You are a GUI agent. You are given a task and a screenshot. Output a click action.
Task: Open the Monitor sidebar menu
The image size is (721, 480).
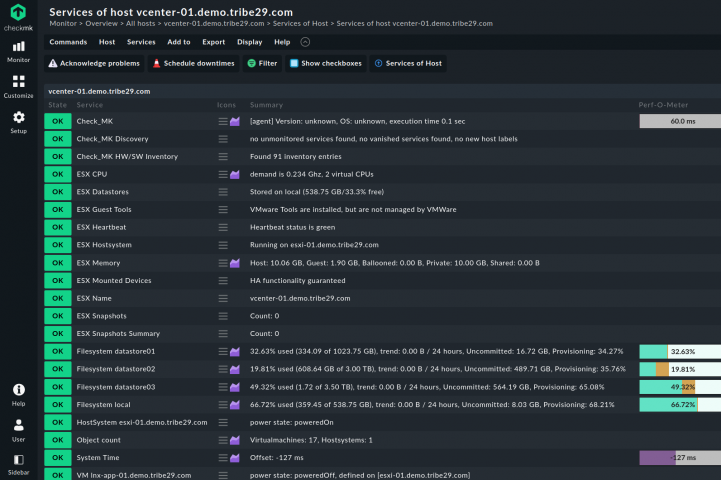click(18, 51)
